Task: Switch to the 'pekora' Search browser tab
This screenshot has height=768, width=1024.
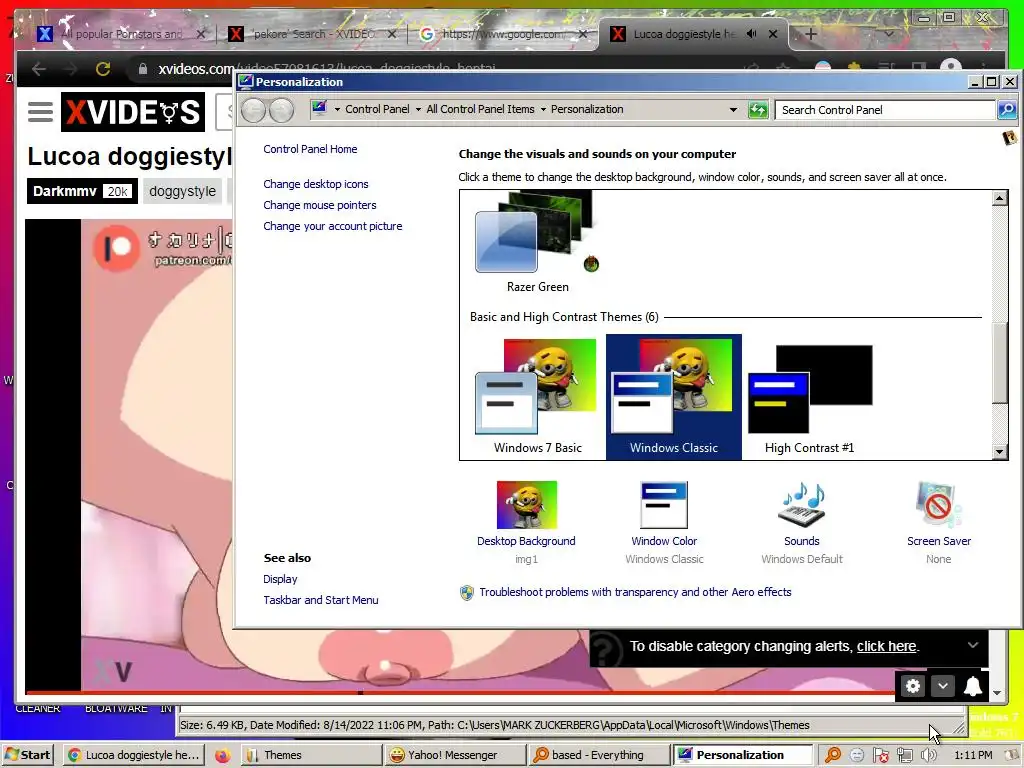Action: click(312, 34)
